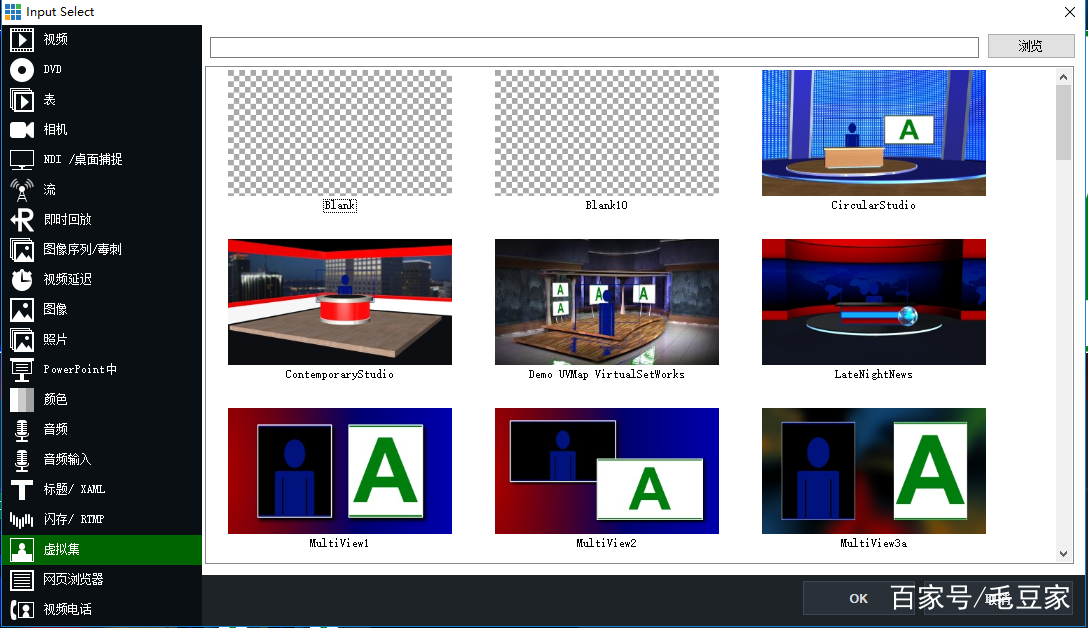Select the LateNightNews virtual set
Screen dimensions: 1088x628
click(873, 302)
